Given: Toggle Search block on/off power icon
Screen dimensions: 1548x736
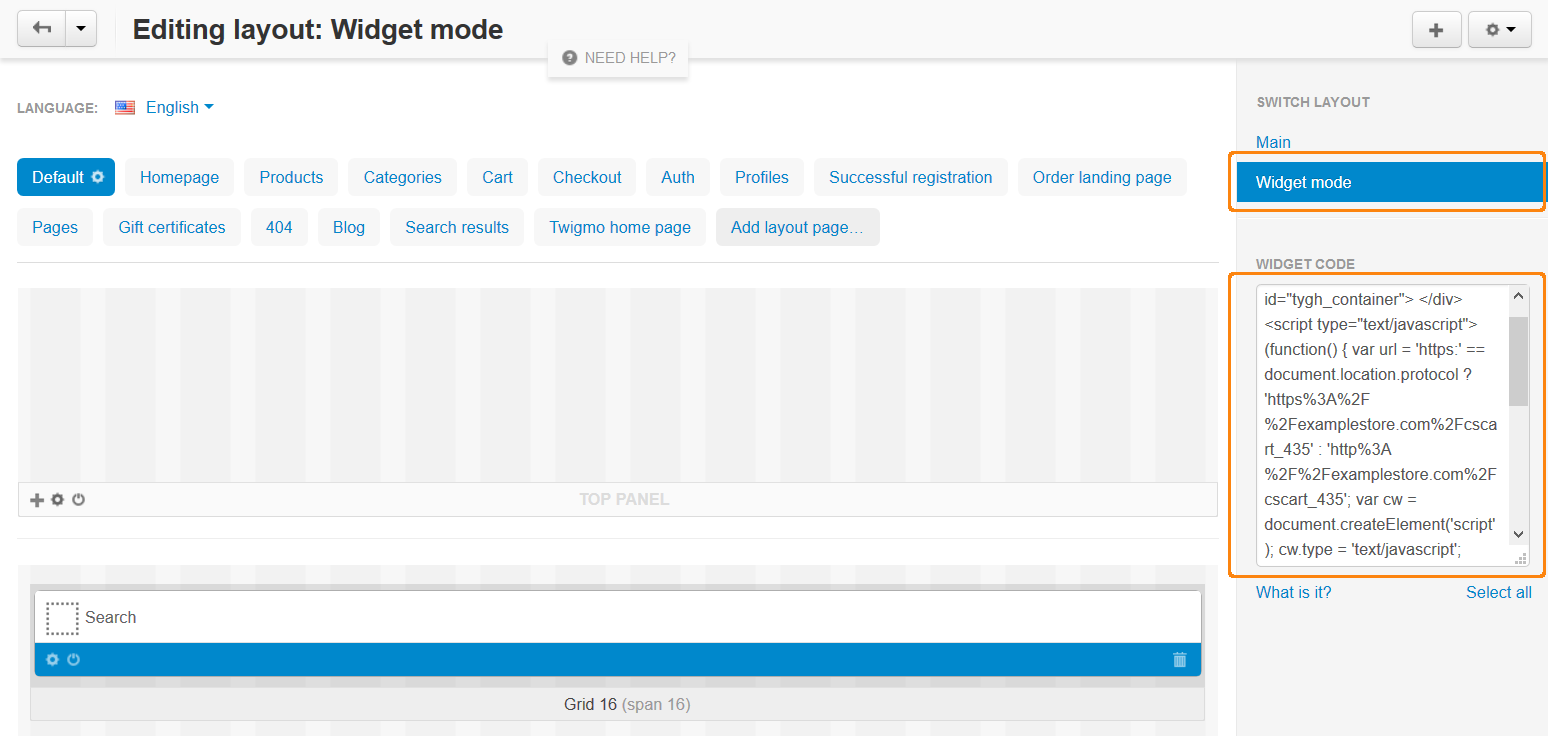Looking at the screenshot, I should pyautogui.click(x=74, y=659).
